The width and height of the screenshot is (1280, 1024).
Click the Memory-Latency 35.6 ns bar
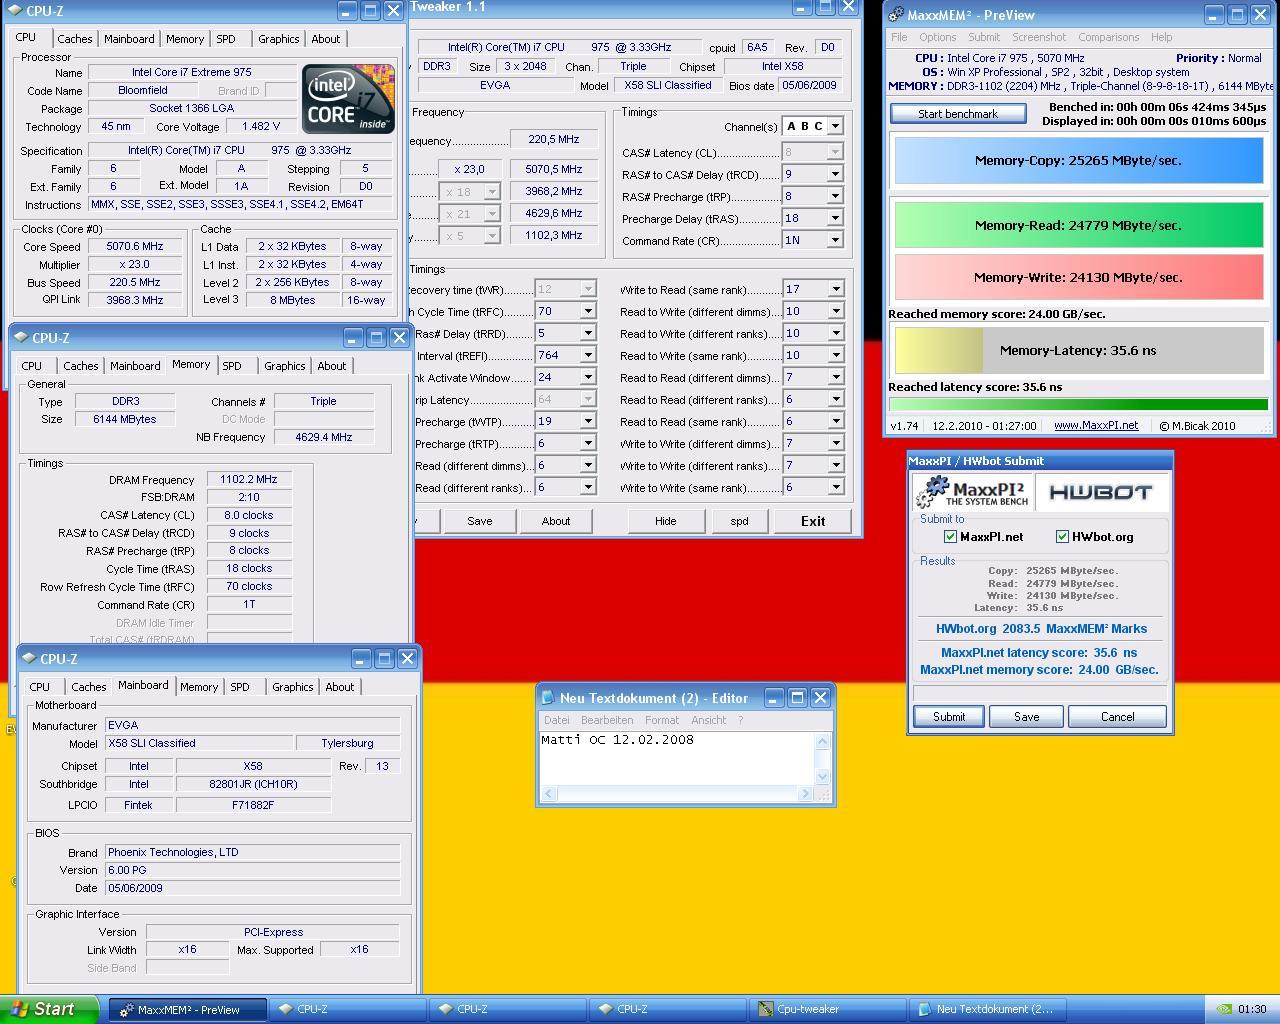tap(1079, 351)
